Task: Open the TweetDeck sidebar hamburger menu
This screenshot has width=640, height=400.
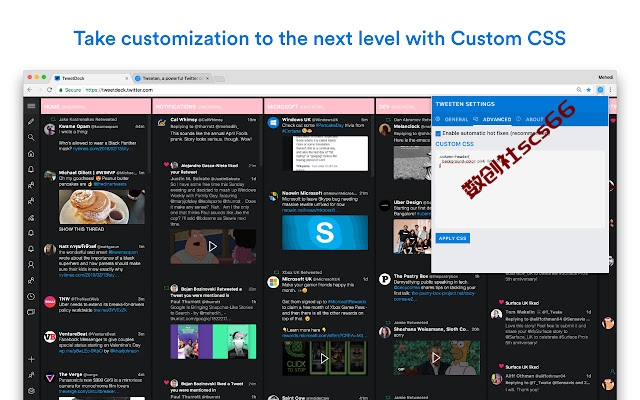Action: tap(31, 106)
